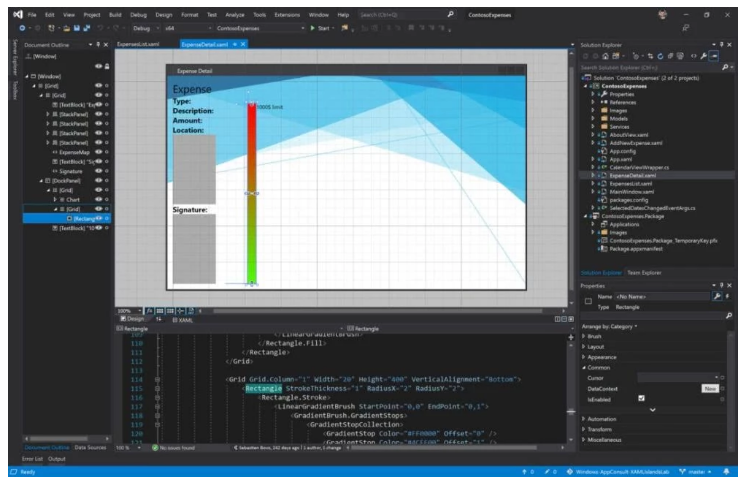The width and height of the screenshot is (745, 488).
Task: Toggle the IsEnabled checkbox
Action: [x=642, y=398]
